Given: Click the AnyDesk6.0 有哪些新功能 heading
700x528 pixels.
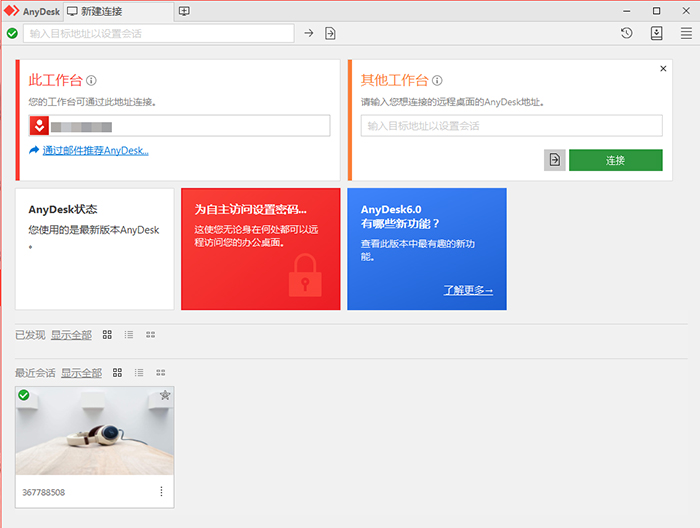Looking at the screenshot, I should [x=400, y=216].
